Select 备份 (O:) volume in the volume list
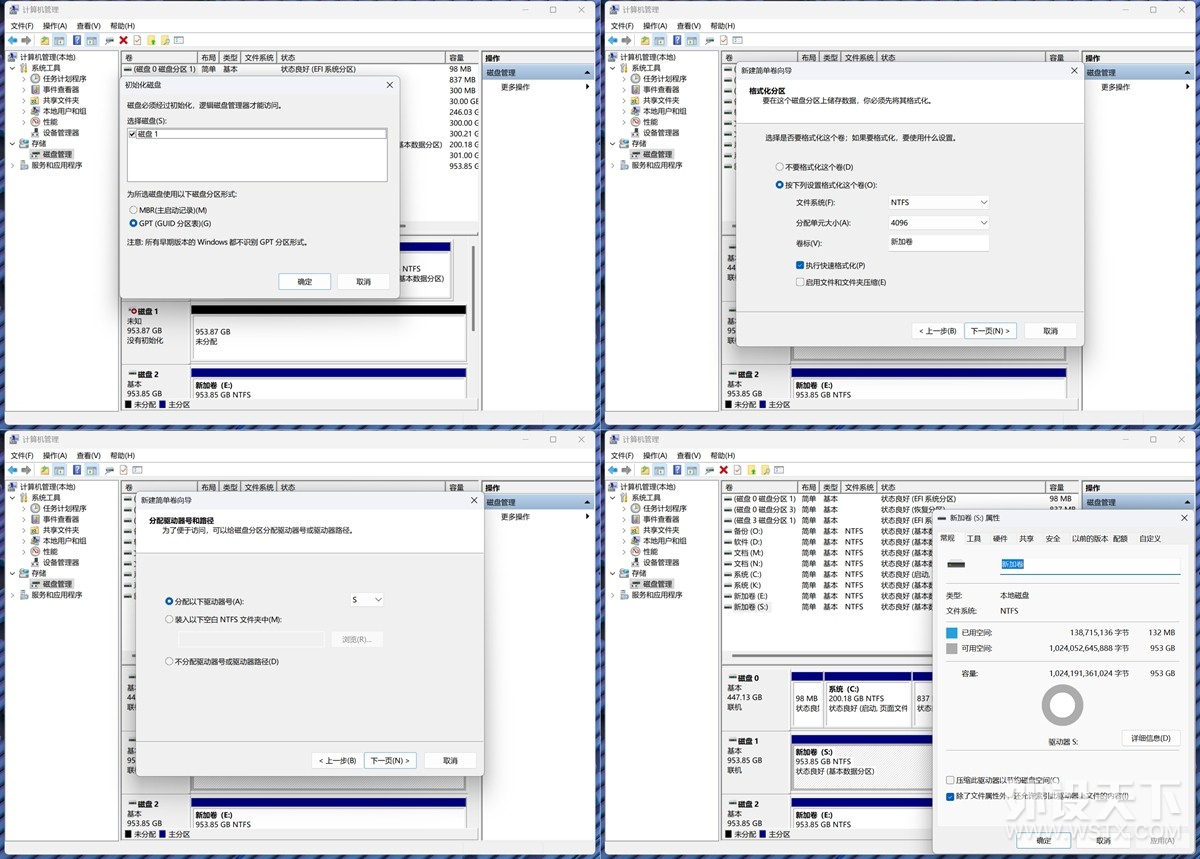This screenshot has height=859, width=1200. coord(747,531)
